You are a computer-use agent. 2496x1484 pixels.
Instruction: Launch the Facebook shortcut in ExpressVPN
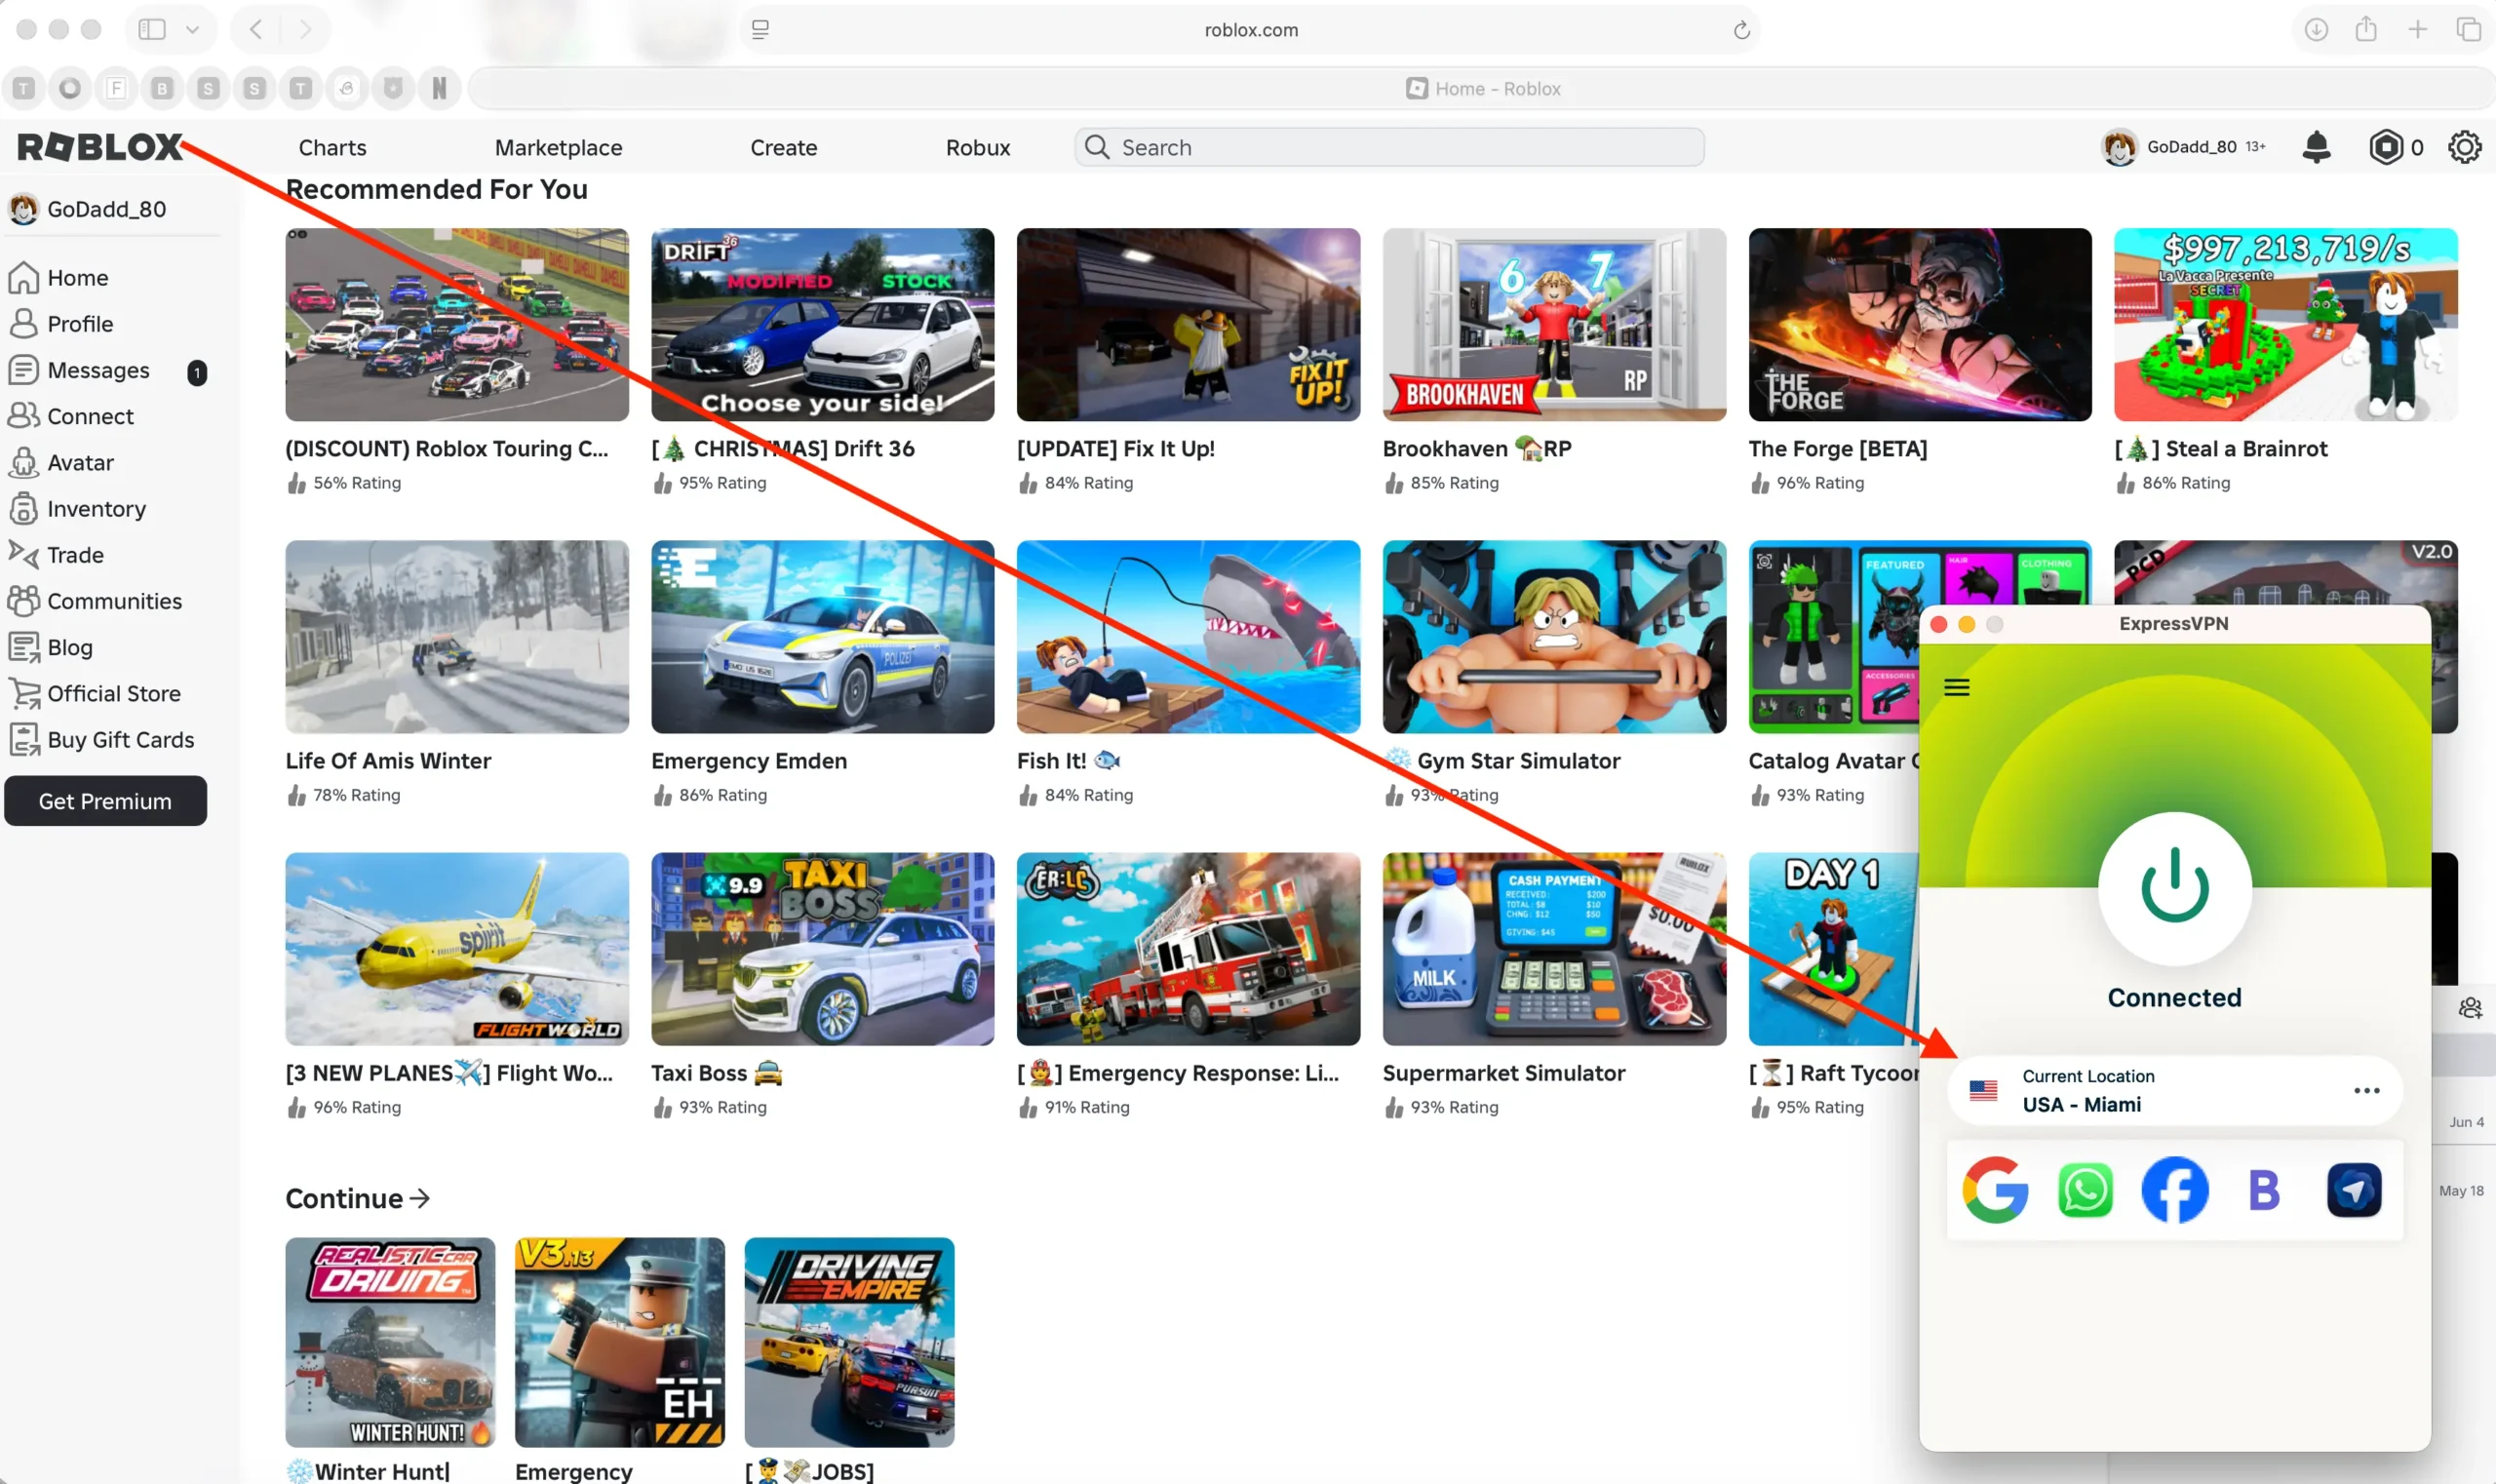(2174, 1189)
